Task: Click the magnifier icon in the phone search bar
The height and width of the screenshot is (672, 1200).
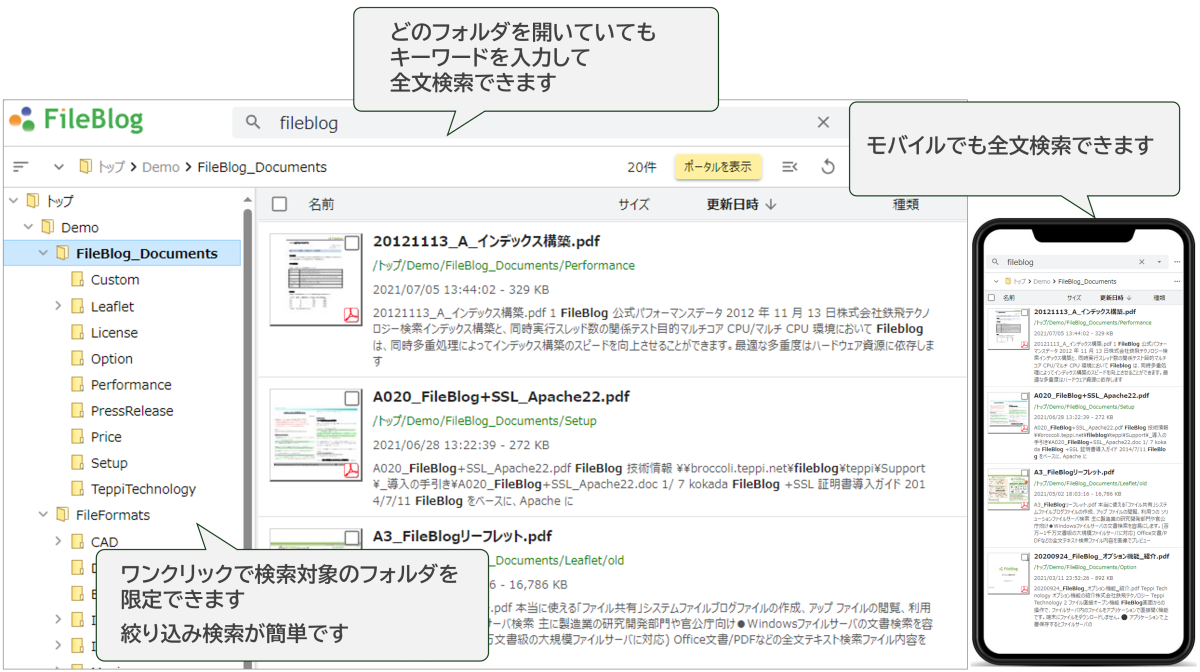Action: pyautogui.click(x=997, y=262)
